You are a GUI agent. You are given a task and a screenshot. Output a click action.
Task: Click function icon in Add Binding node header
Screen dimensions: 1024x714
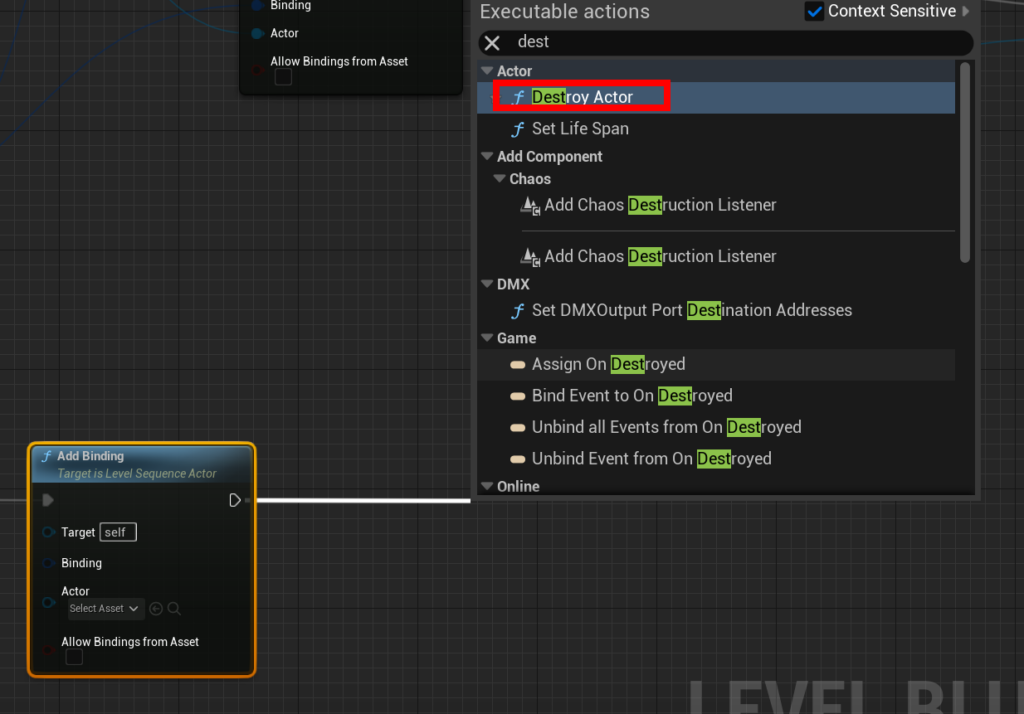(x=46, y=456)
